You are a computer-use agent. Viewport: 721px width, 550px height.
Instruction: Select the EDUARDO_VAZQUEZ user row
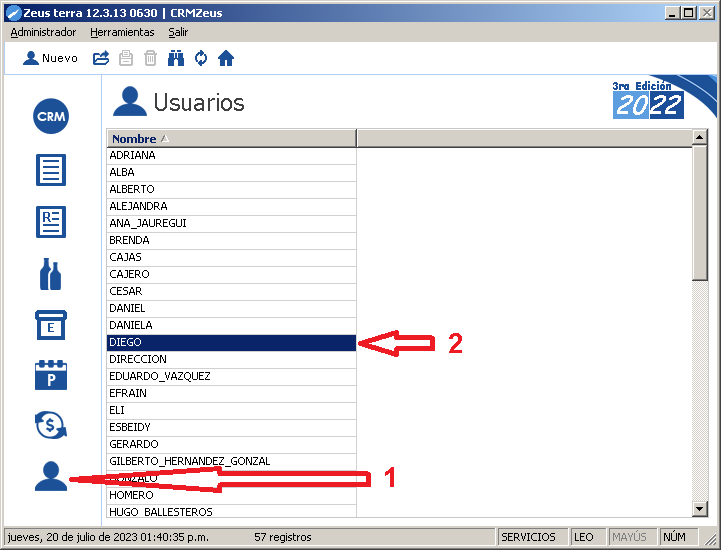(232, 377)
